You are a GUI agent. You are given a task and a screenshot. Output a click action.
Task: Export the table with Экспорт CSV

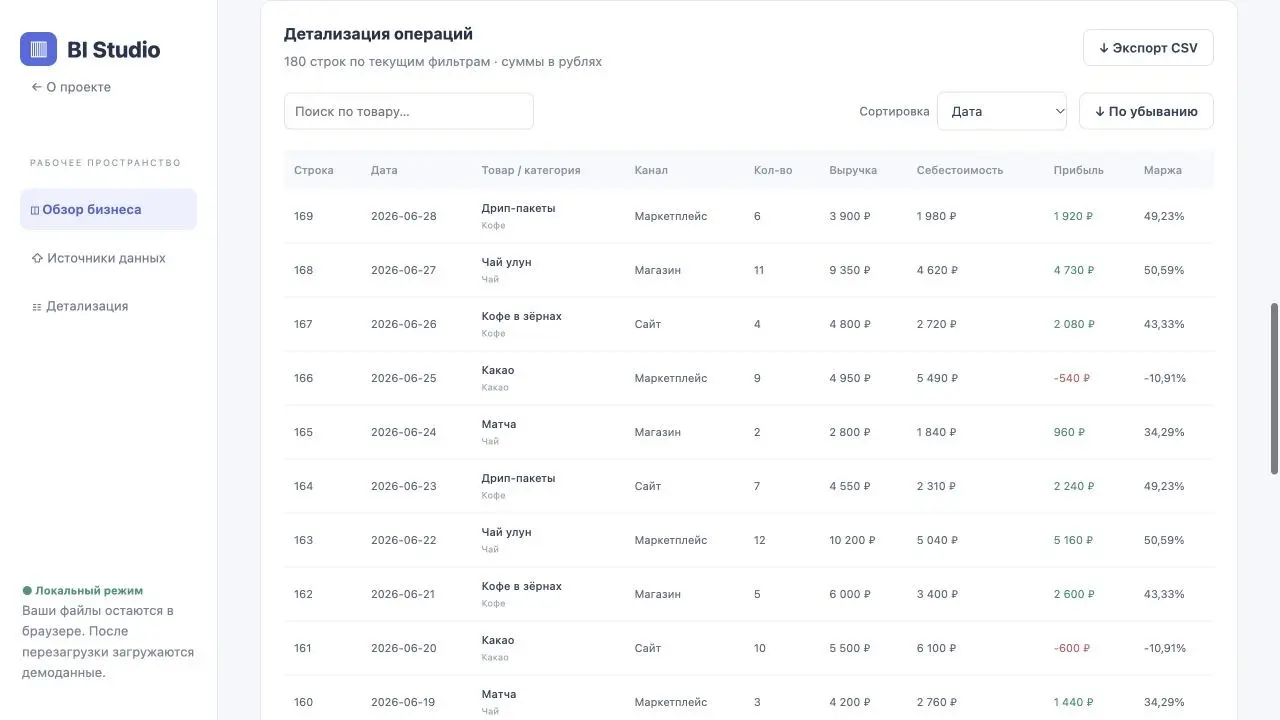1148,48
